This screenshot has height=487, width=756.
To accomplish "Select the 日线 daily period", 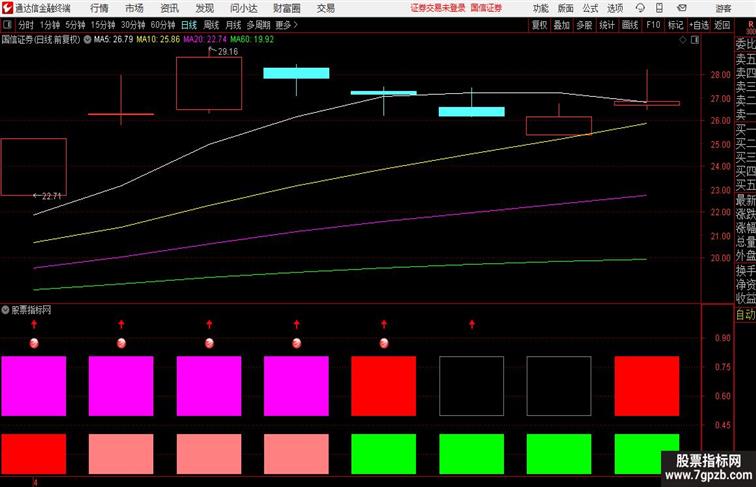I will point(189,25).
